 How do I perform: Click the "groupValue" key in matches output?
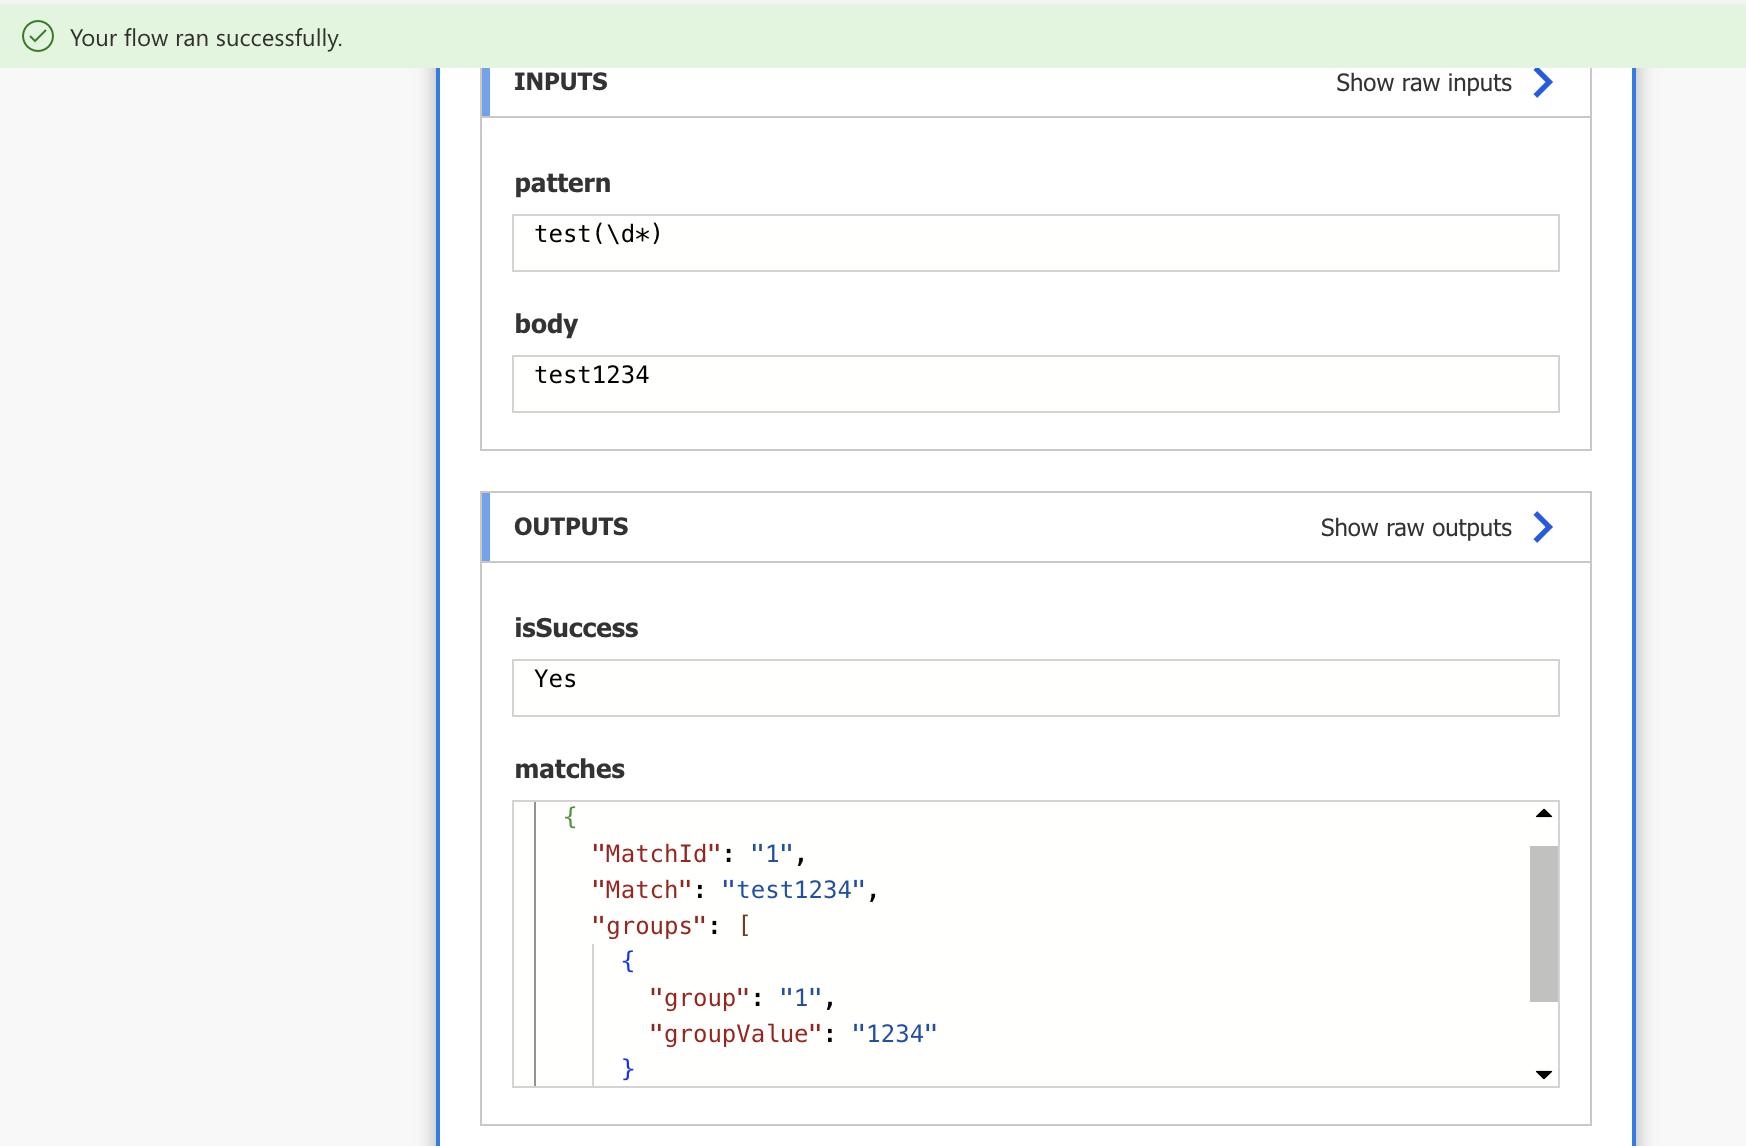(x=735, y=1034)
